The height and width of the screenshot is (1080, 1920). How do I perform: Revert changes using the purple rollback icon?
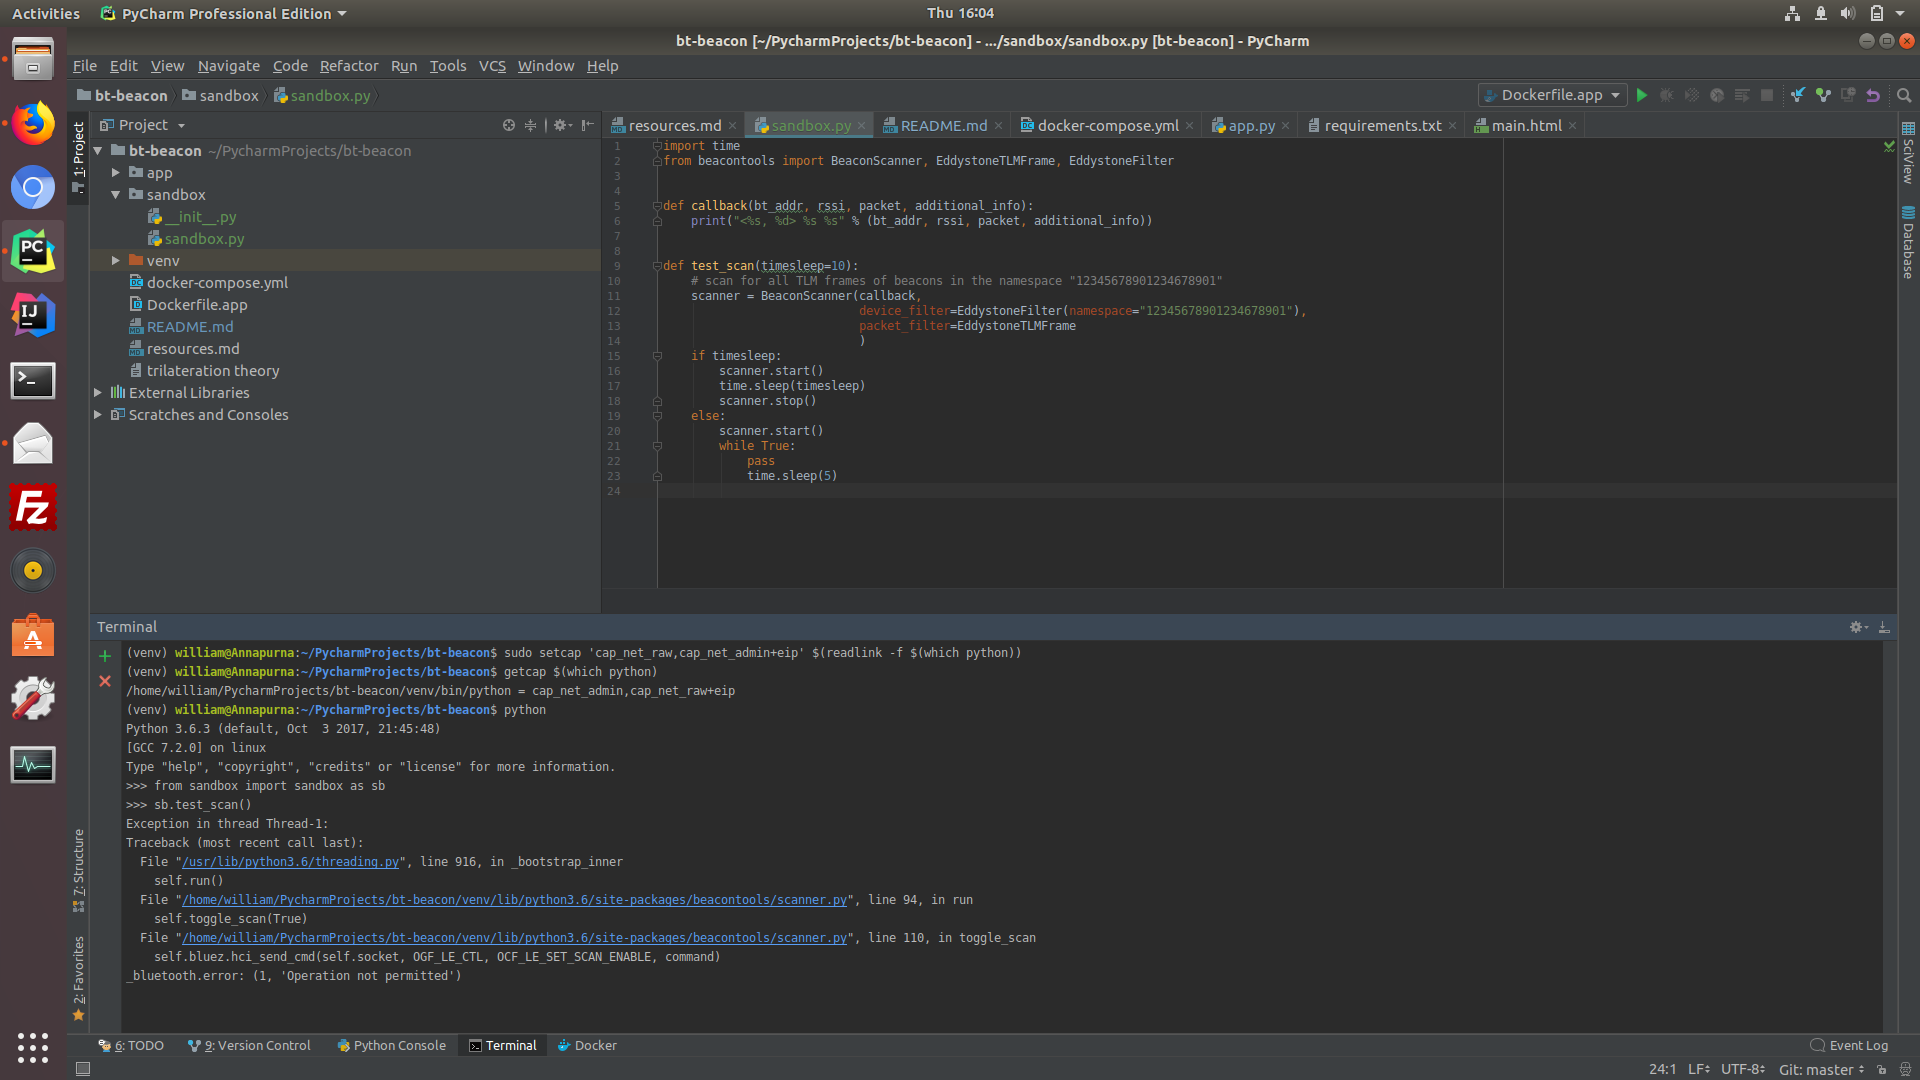click(1873, 95)
